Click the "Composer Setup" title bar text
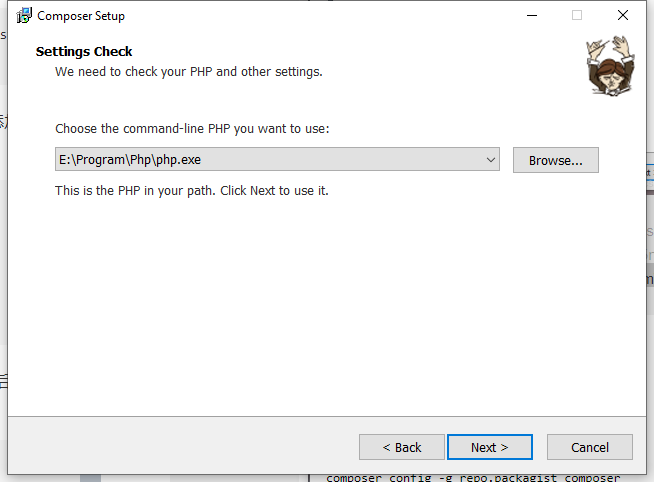The width and height of the screenshot is (654, 482). 81,16
